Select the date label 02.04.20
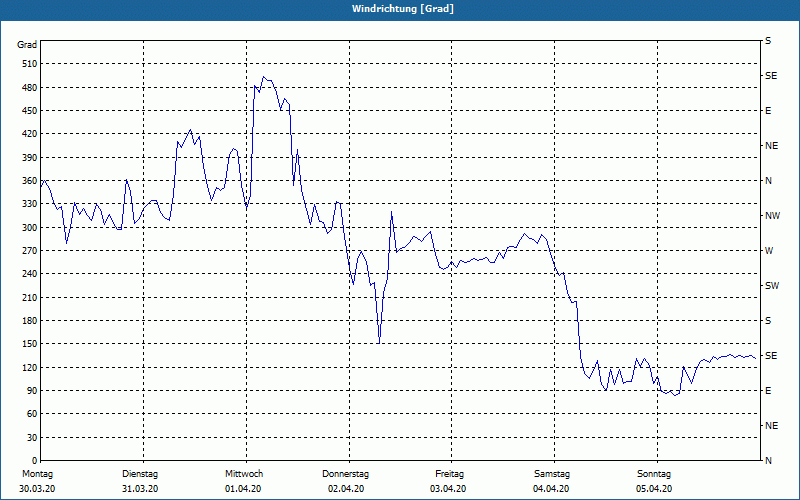The image size is (800, 500). [x=346, y=489]
